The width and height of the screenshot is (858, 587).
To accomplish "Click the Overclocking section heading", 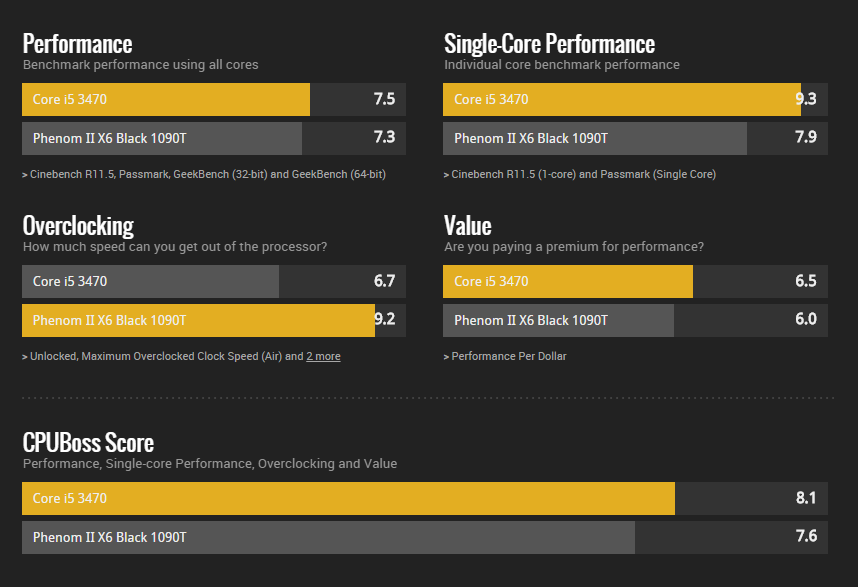I will (78, 226).
